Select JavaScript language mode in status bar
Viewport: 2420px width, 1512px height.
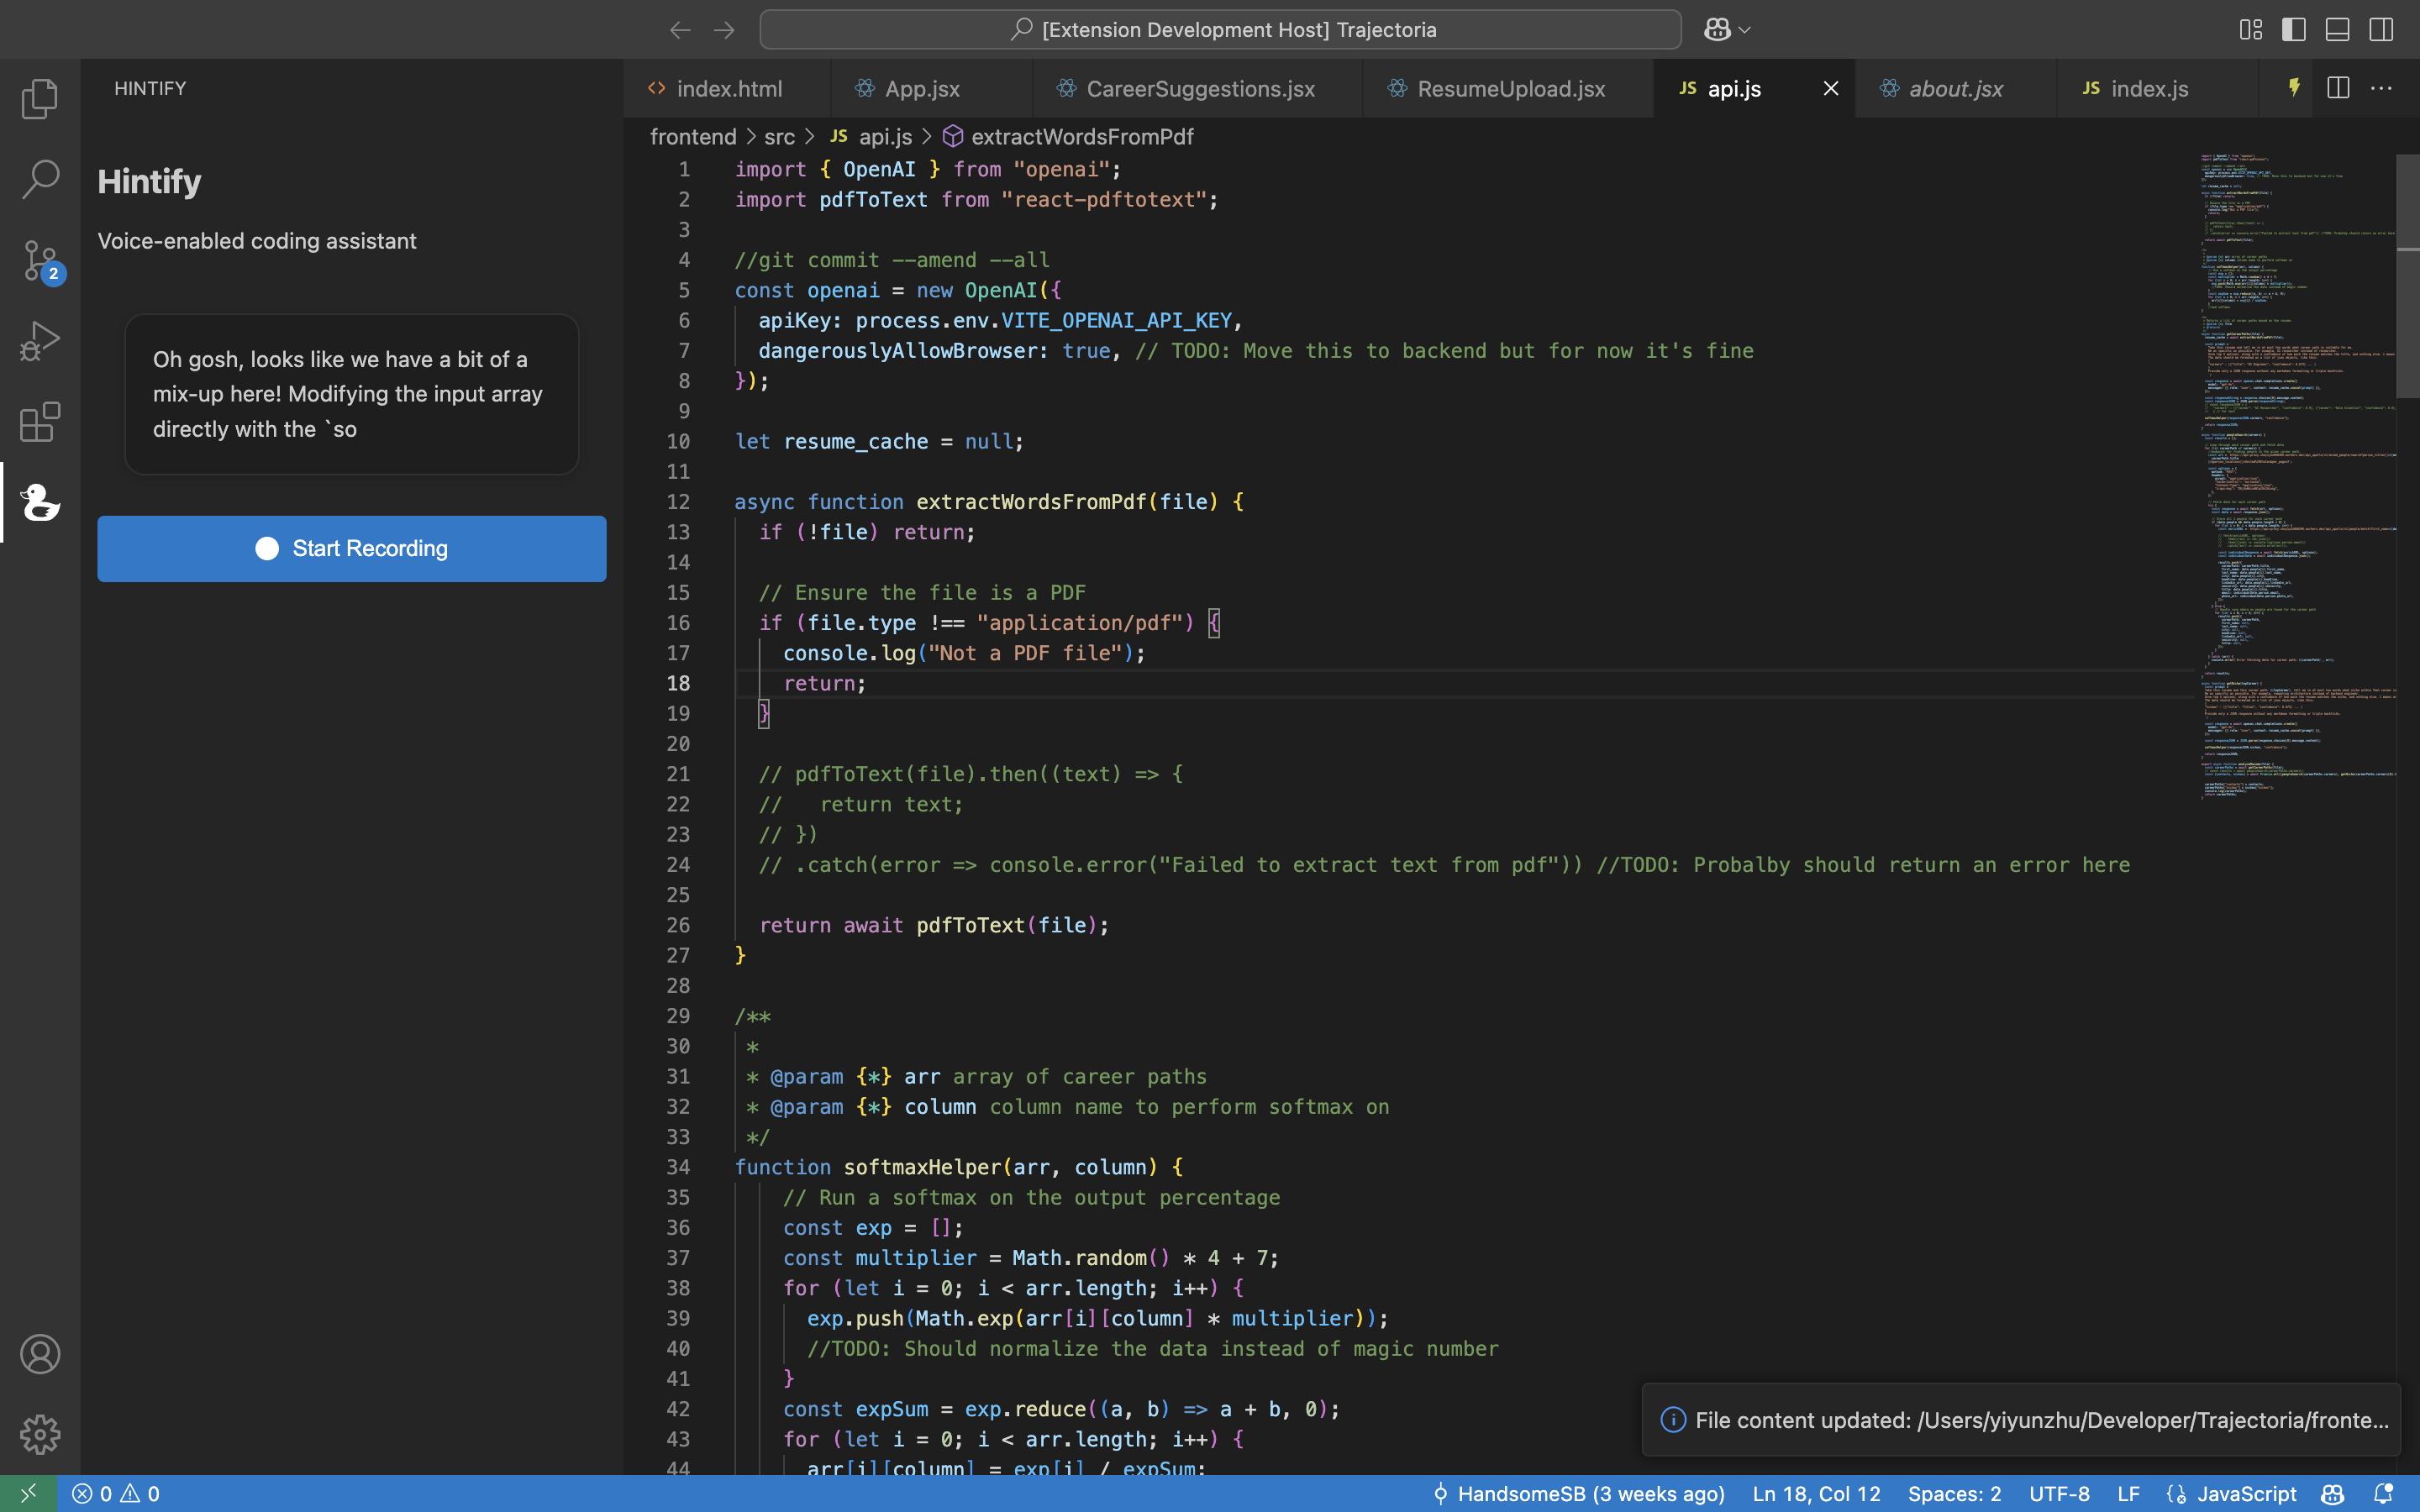pos(2246,1493)
